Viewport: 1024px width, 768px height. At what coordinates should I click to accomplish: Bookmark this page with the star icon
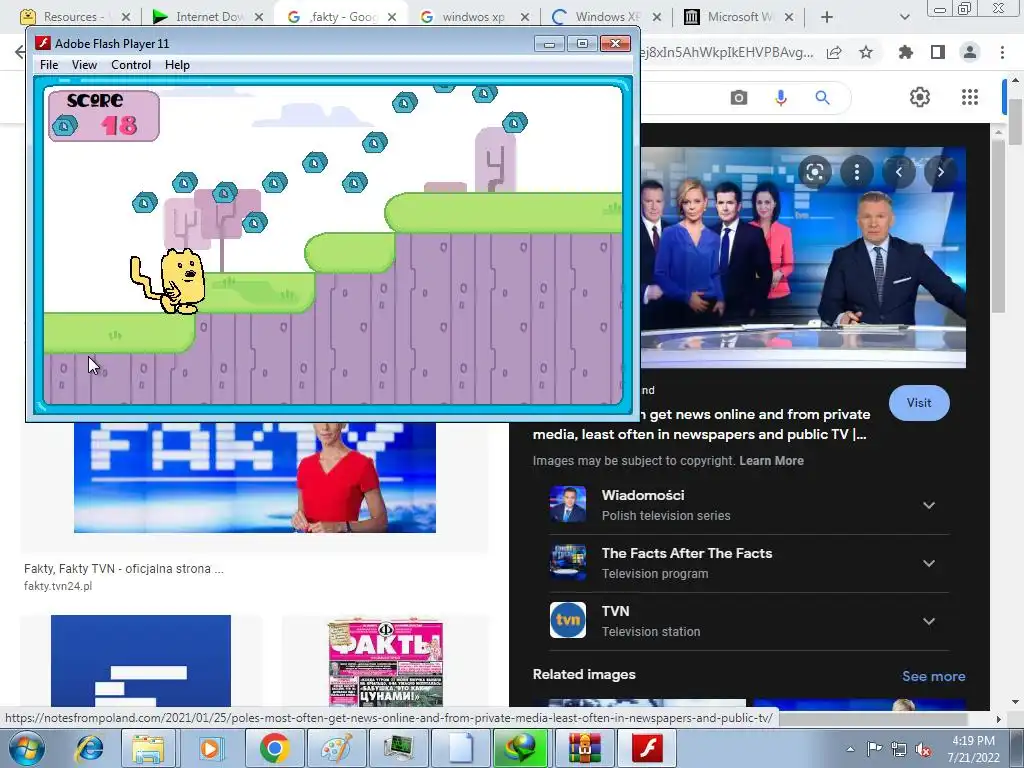tap(866, 52)
